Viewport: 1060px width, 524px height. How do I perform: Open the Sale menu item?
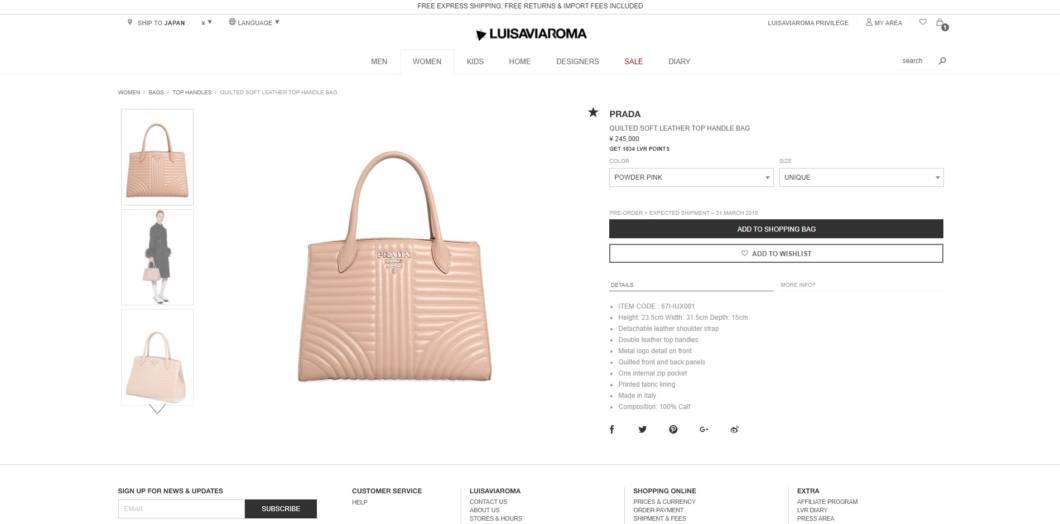pos(633,62)
